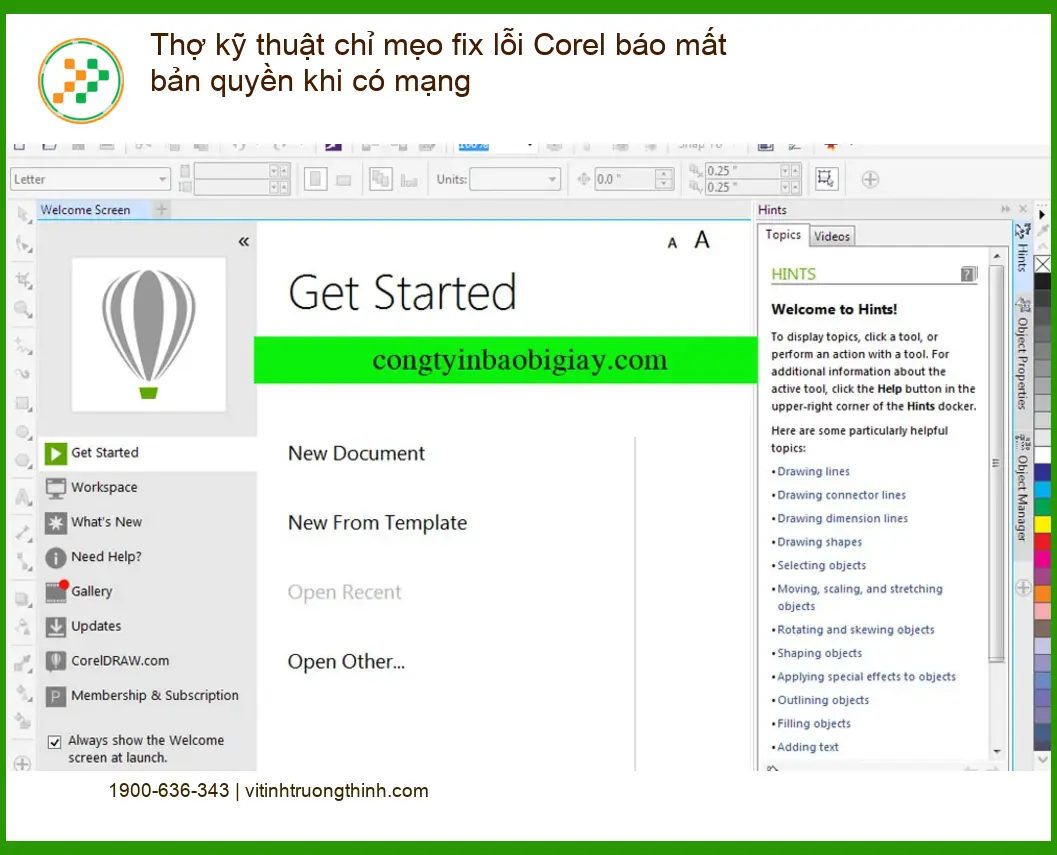Open CorelDRAW.com sidebar entry
The height and width of the screenshot is (855, 1057).
(108, 661)
